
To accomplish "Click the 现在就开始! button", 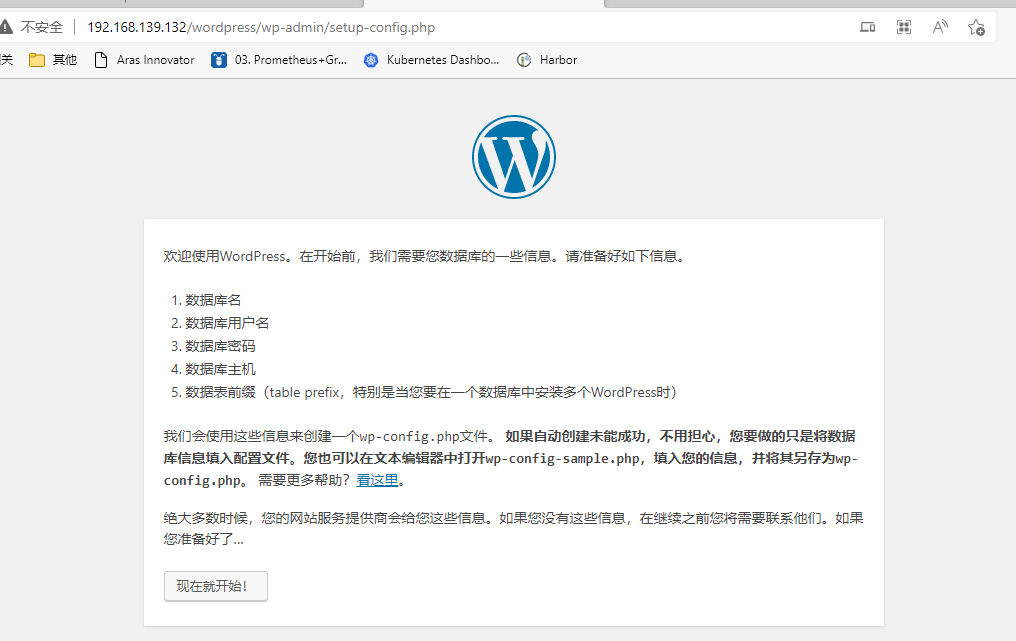I will pyautogui.click(x=216, y=586).
